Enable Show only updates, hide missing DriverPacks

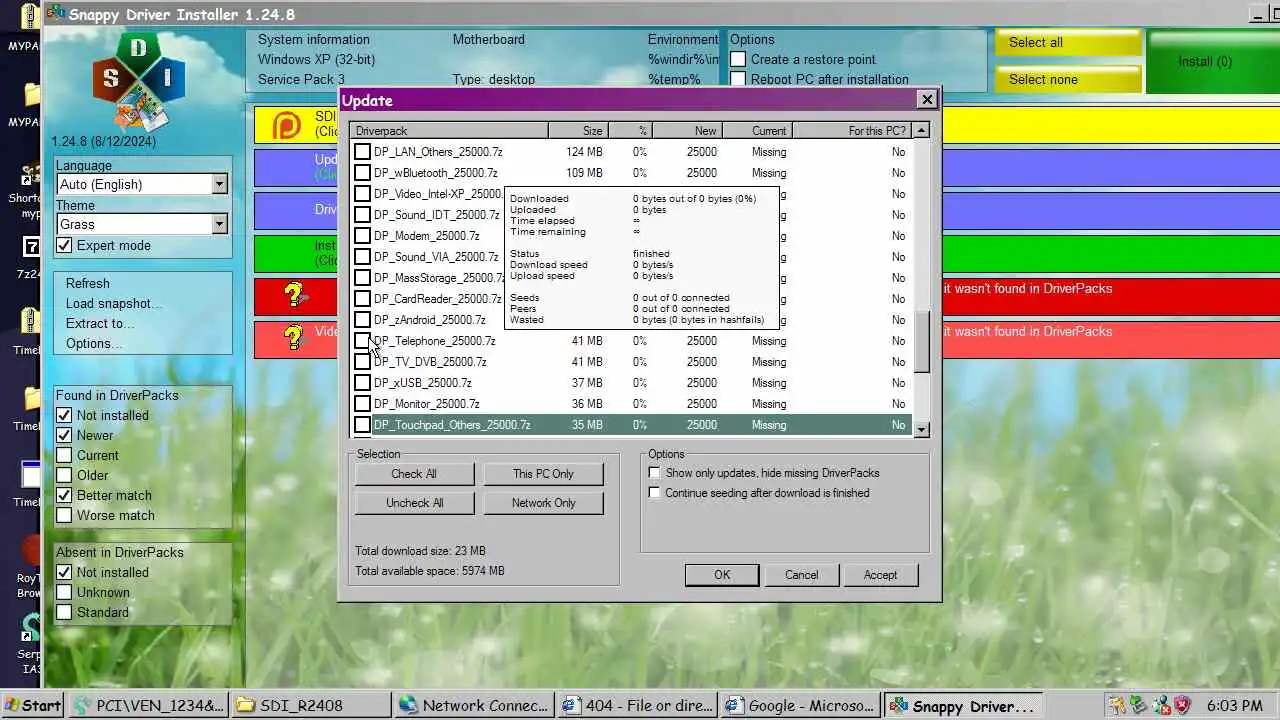pyautogui.click(x=654, y=473)
